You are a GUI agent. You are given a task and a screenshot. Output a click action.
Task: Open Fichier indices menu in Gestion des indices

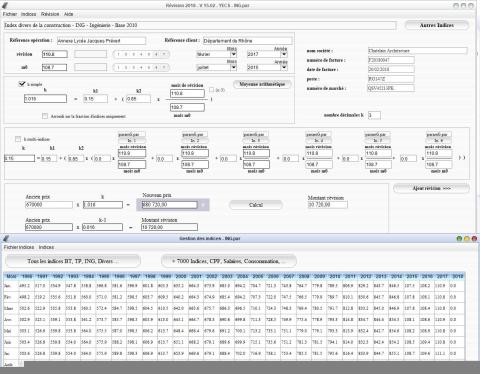(19, 247)
